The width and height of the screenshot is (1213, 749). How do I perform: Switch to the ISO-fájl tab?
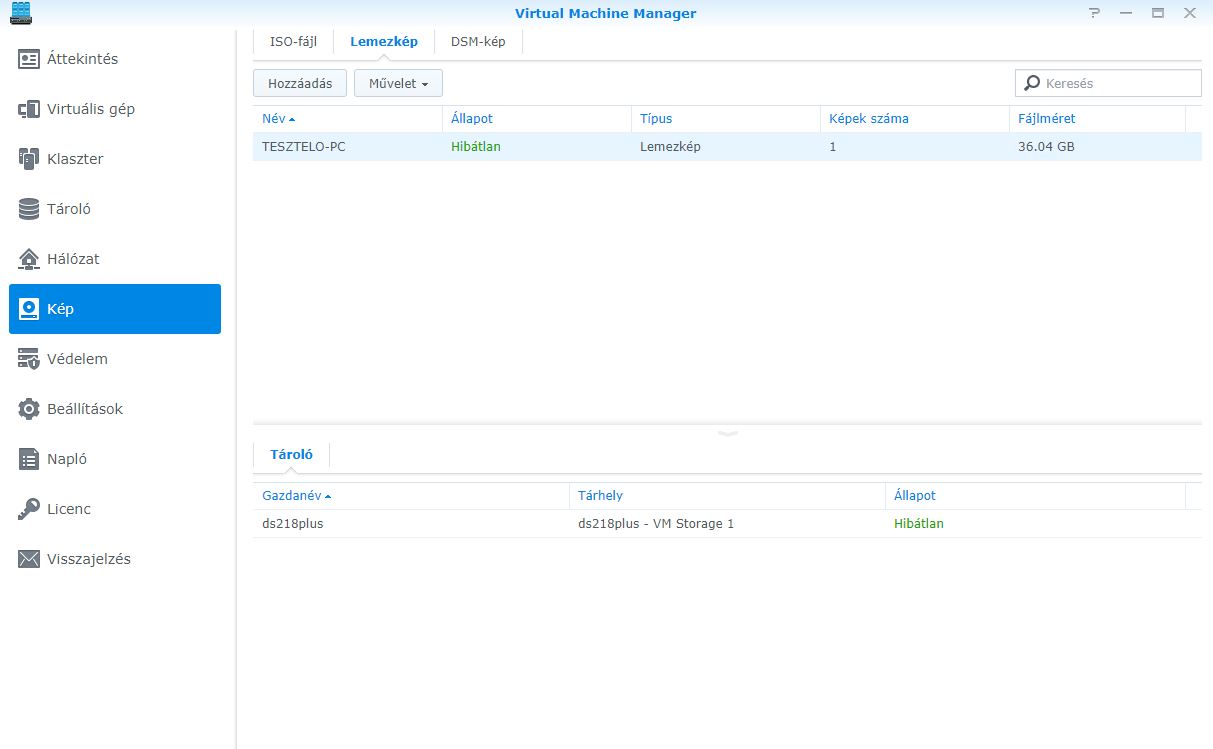pos(293,42)
